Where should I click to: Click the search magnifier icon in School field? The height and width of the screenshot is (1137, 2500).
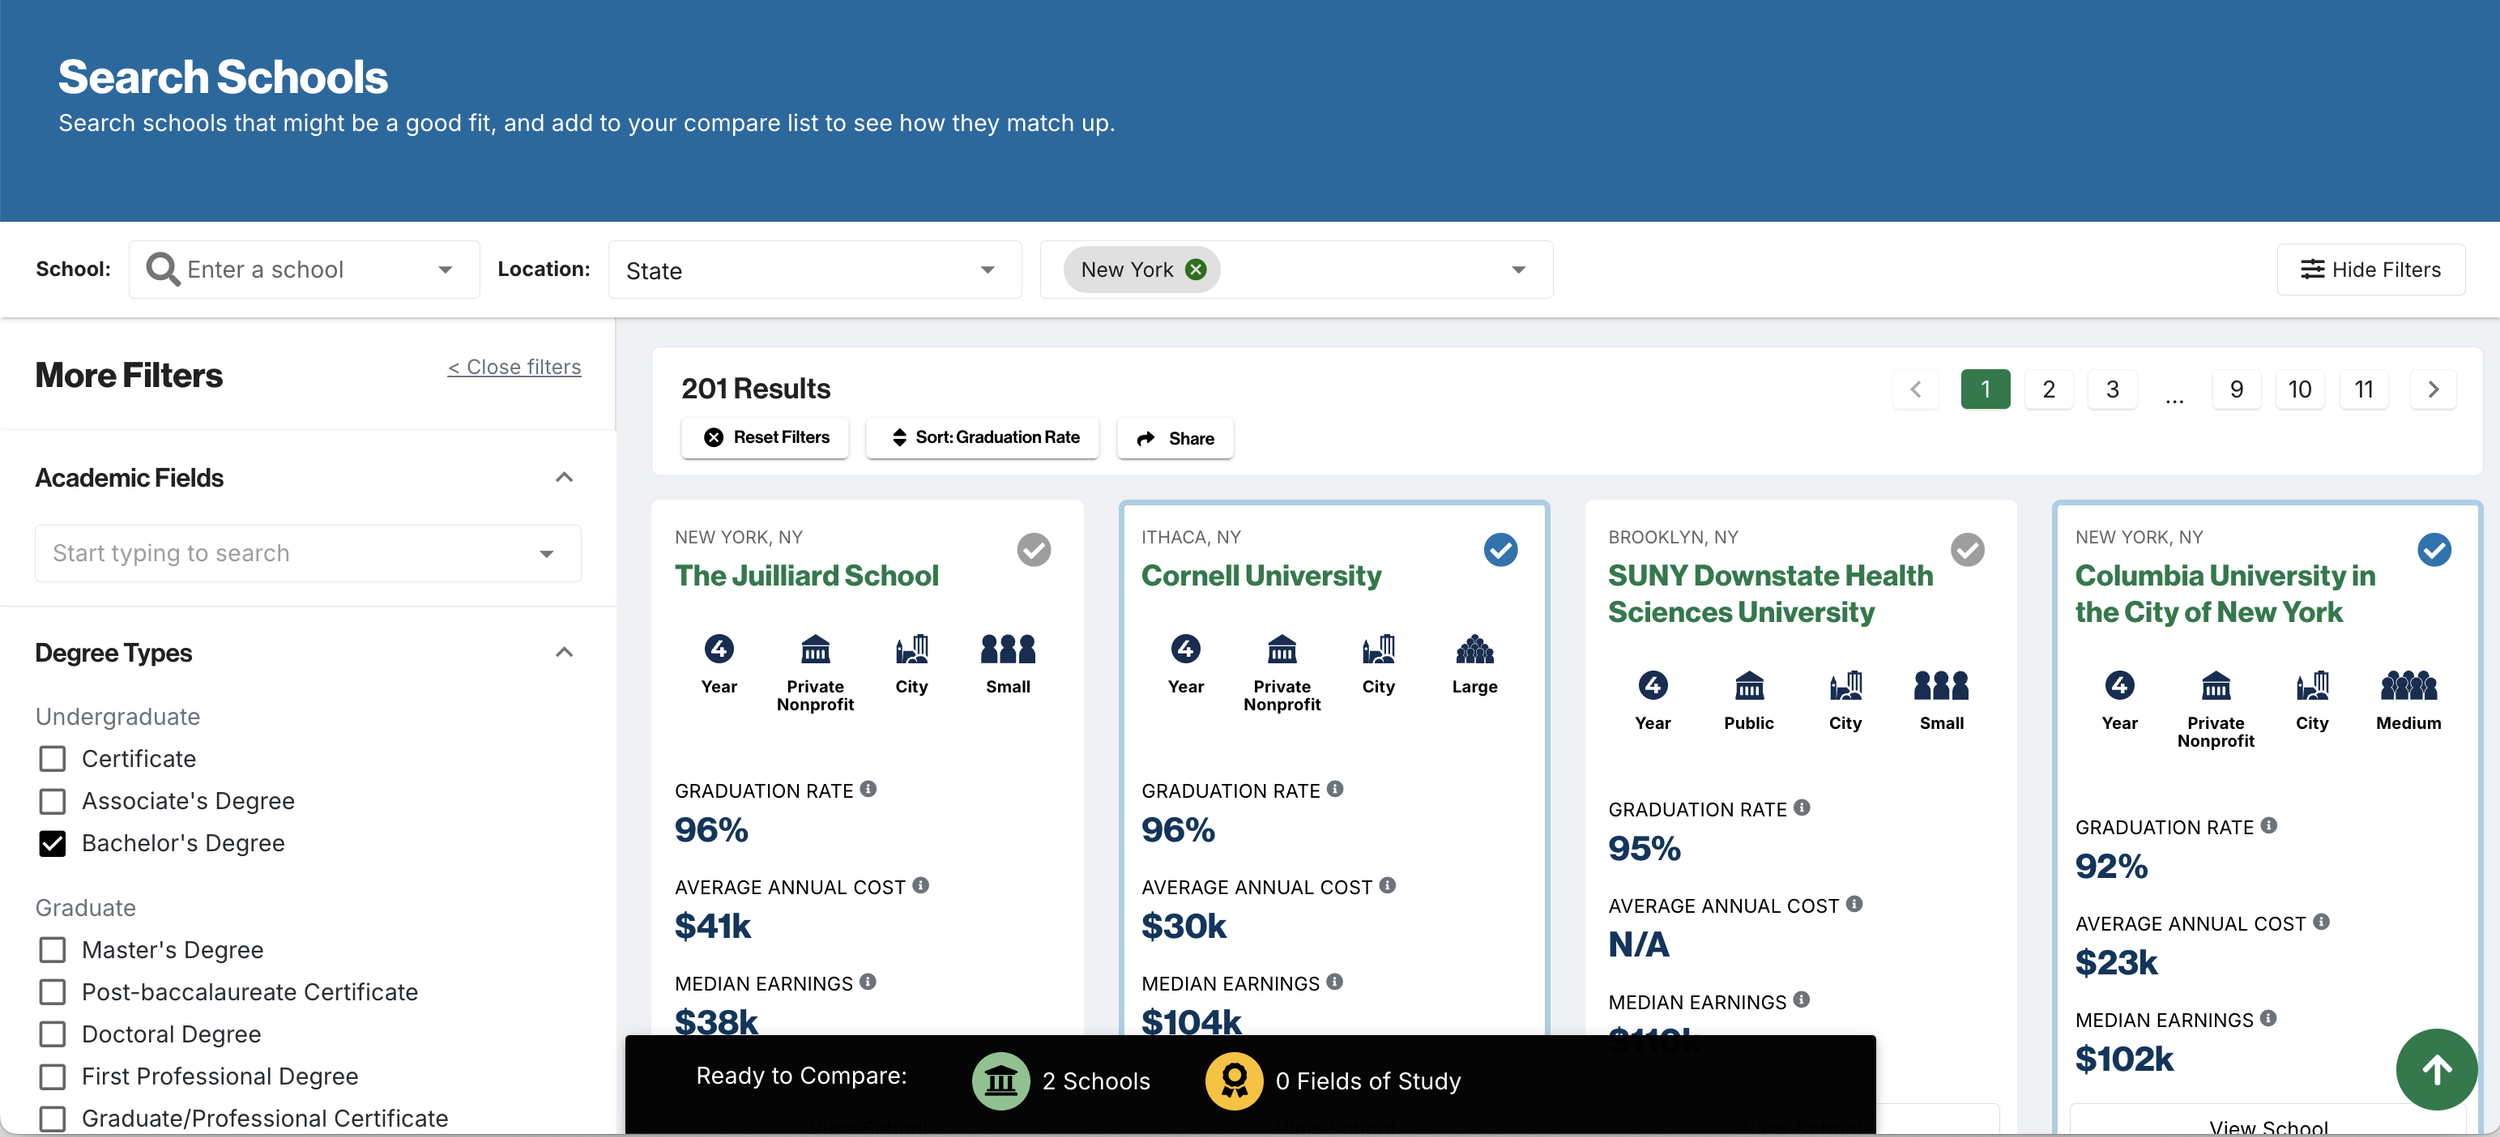(x=163, y=269)
